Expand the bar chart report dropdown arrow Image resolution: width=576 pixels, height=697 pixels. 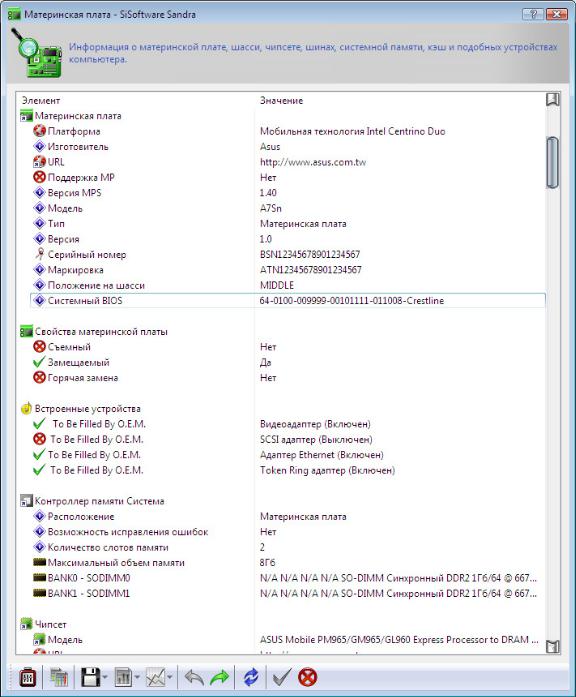click(x=137, y=678)
